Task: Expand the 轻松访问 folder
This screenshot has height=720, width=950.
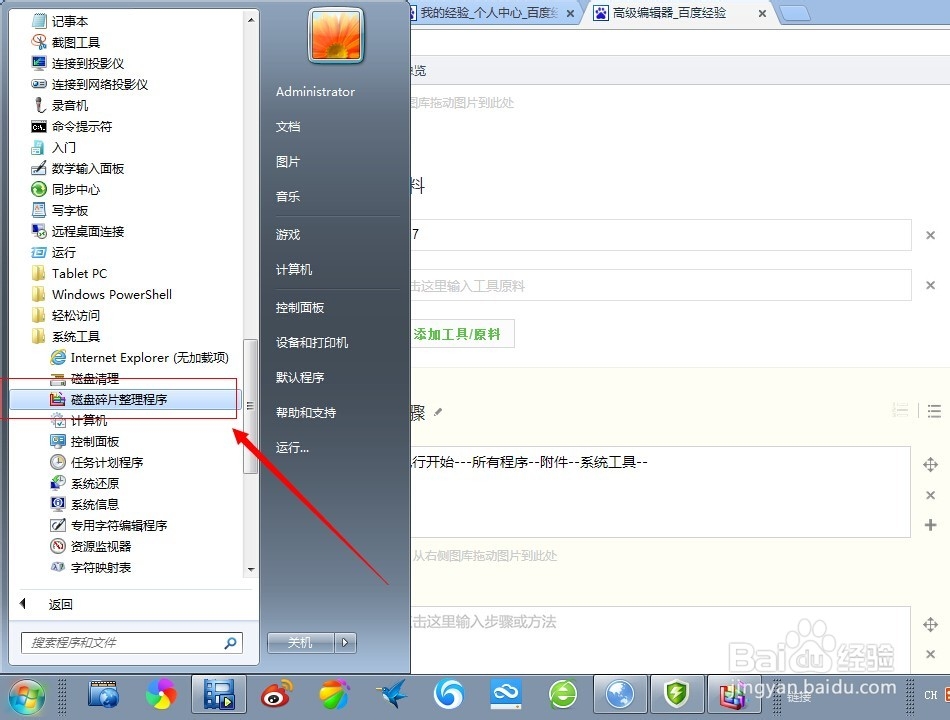Action: [x=65, y=315]
